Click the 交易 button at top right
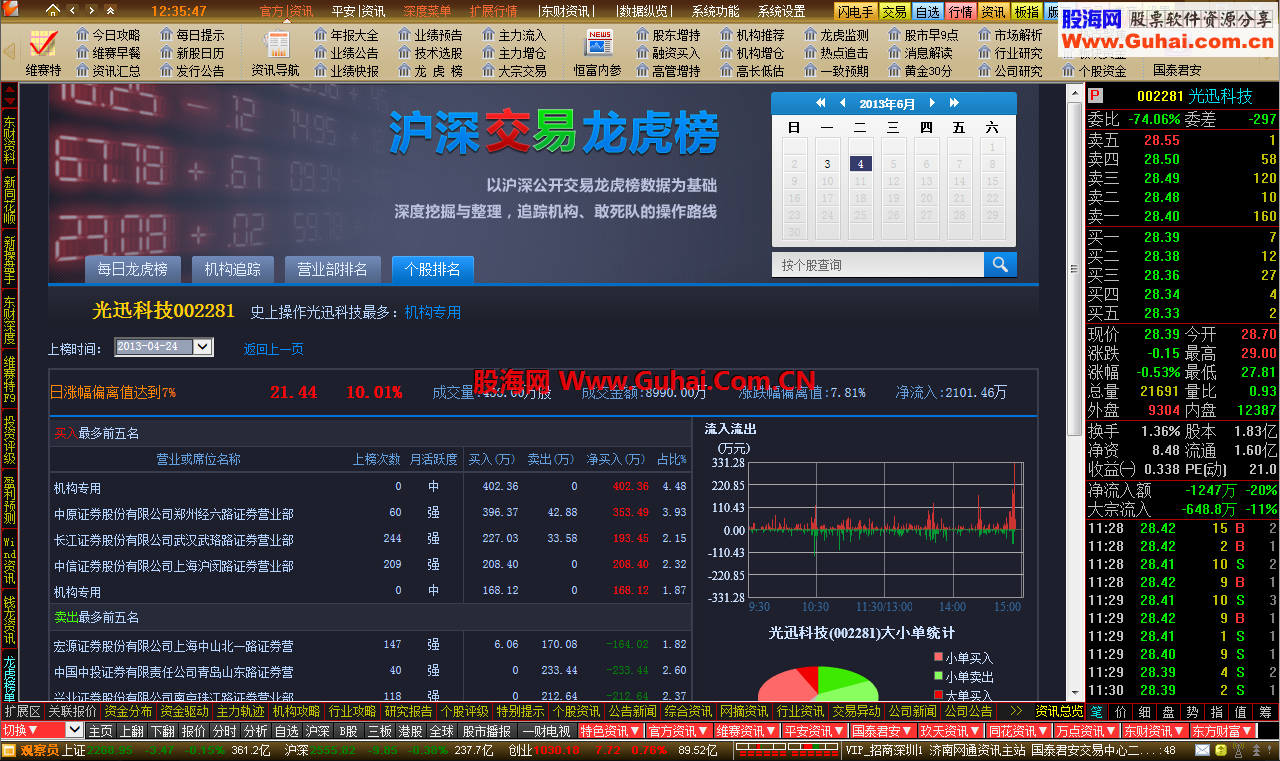Viewport: 1280px width, 761px height. coord(894,12)
